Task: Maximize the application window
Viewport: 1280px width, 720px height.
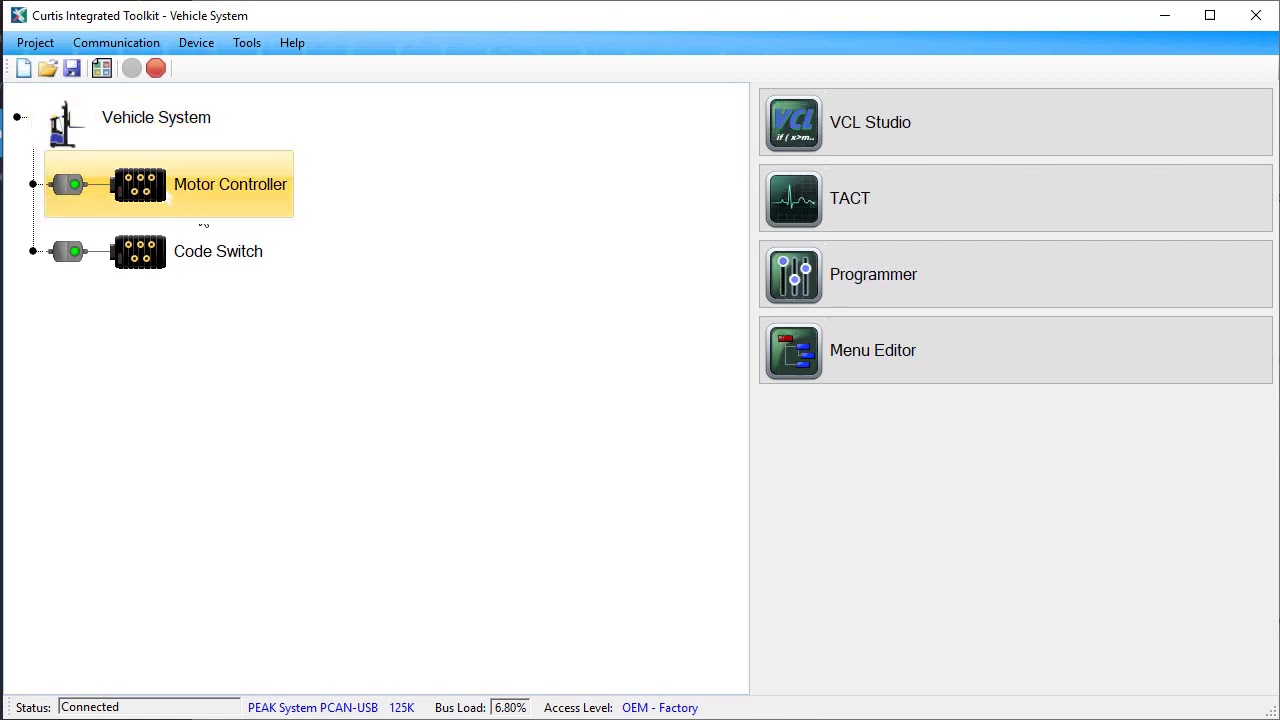Action: pos(1210,15)
